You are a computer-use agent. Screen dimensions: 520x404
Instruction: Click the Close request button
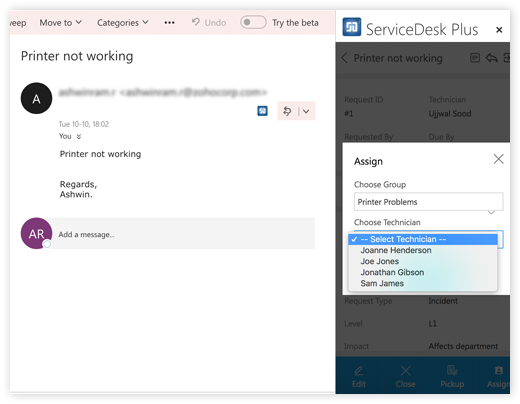(x=406, y=377)
